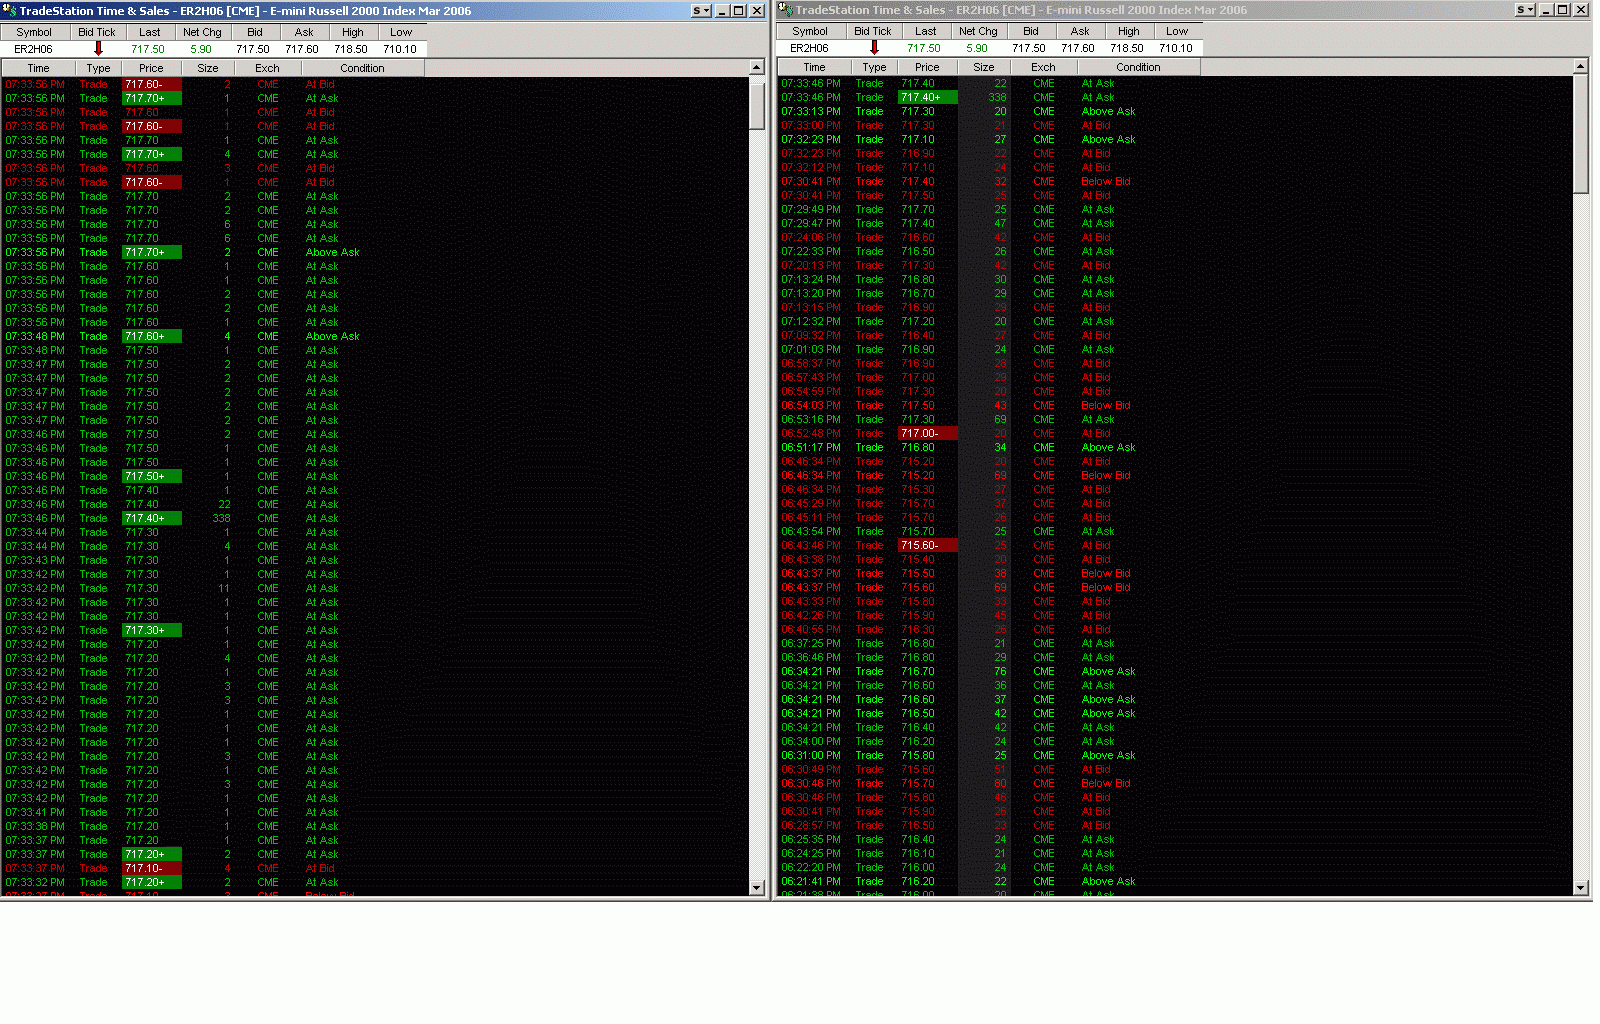This screenshot has height=1024, width=1600.
Task: Select the 06:31:00 PM trade row time
Action: [810, 755]
